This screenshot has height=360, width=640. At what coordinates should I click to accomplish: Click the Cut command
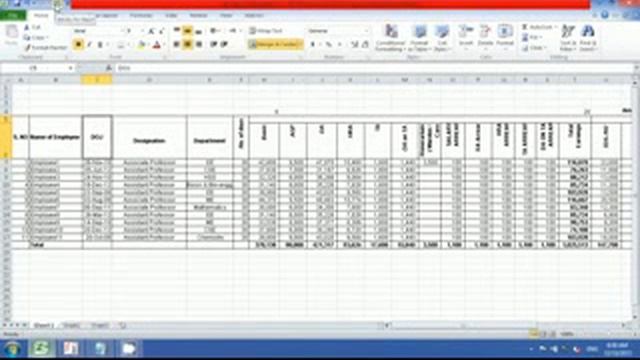[33, 27]
